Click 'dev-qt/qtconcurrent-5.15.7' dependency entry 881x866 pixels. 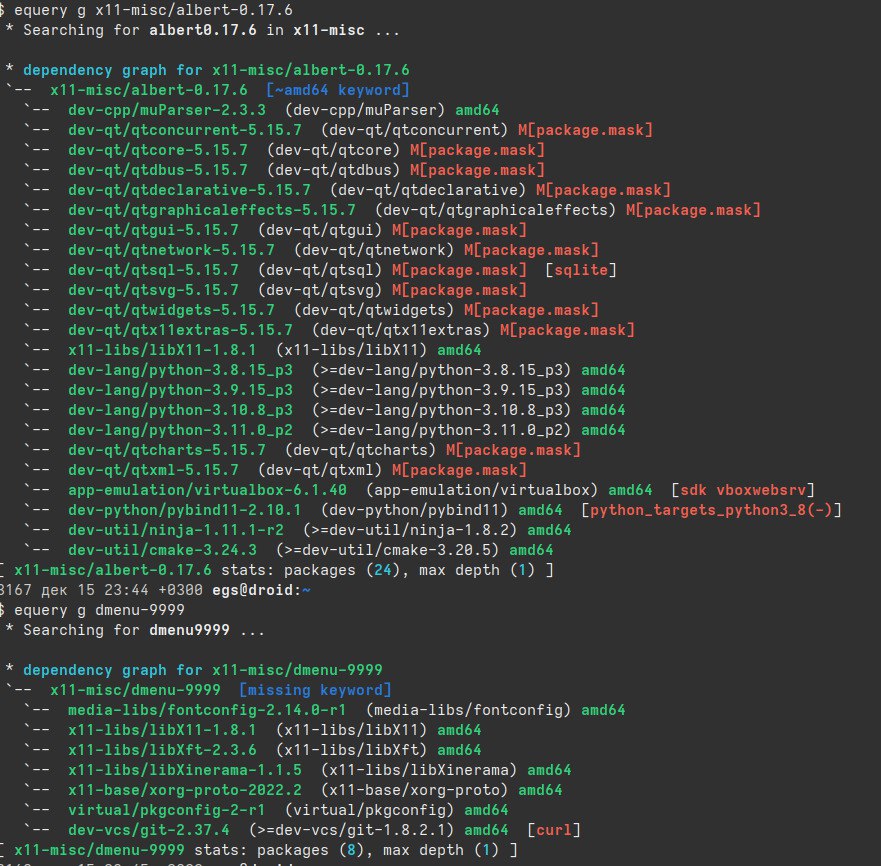click(185, 130)
